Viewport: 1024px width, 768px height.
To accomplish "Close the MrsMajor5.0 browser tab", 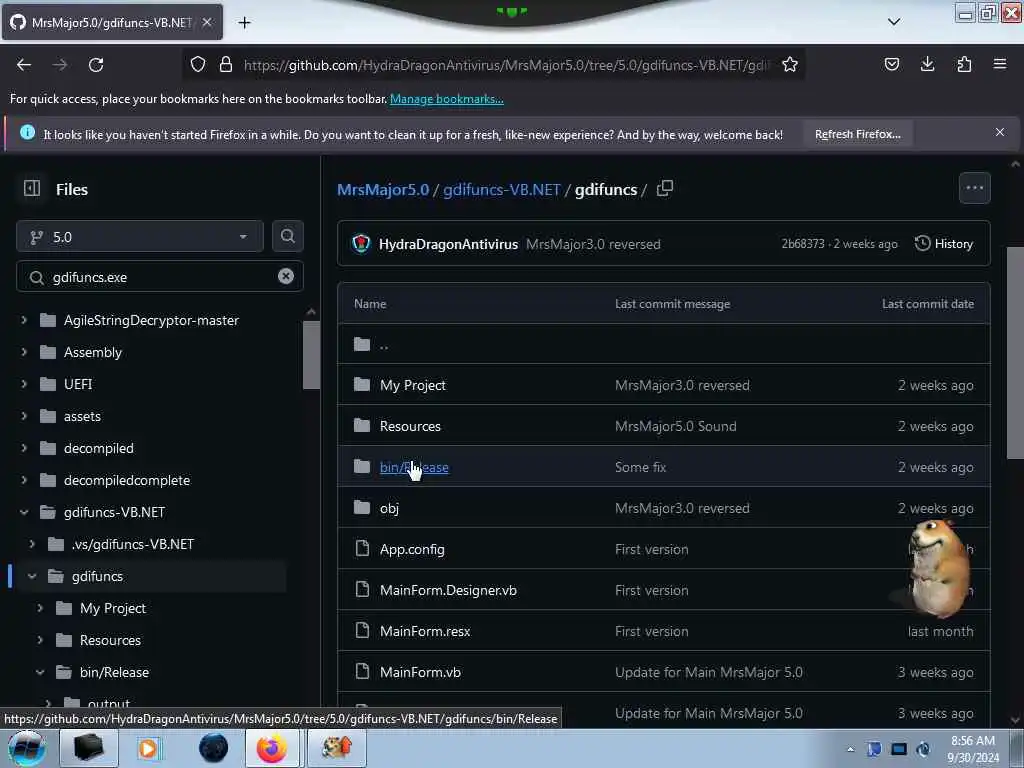I will 206,22.
